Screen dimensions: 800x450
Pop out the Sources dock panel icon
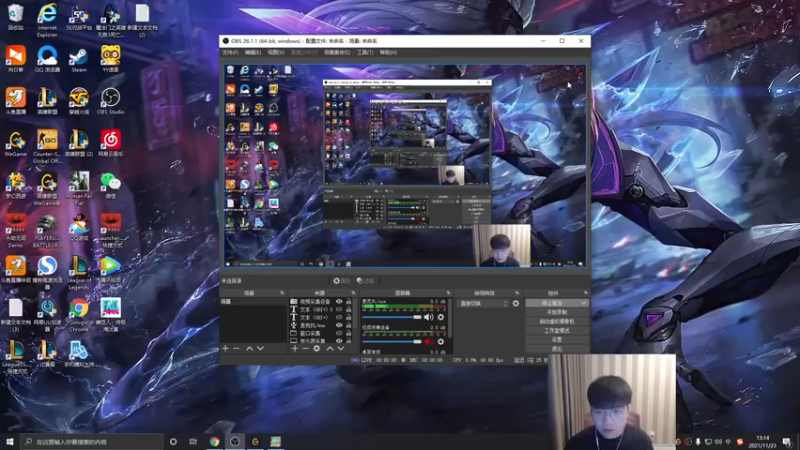(x=353, y=293)
